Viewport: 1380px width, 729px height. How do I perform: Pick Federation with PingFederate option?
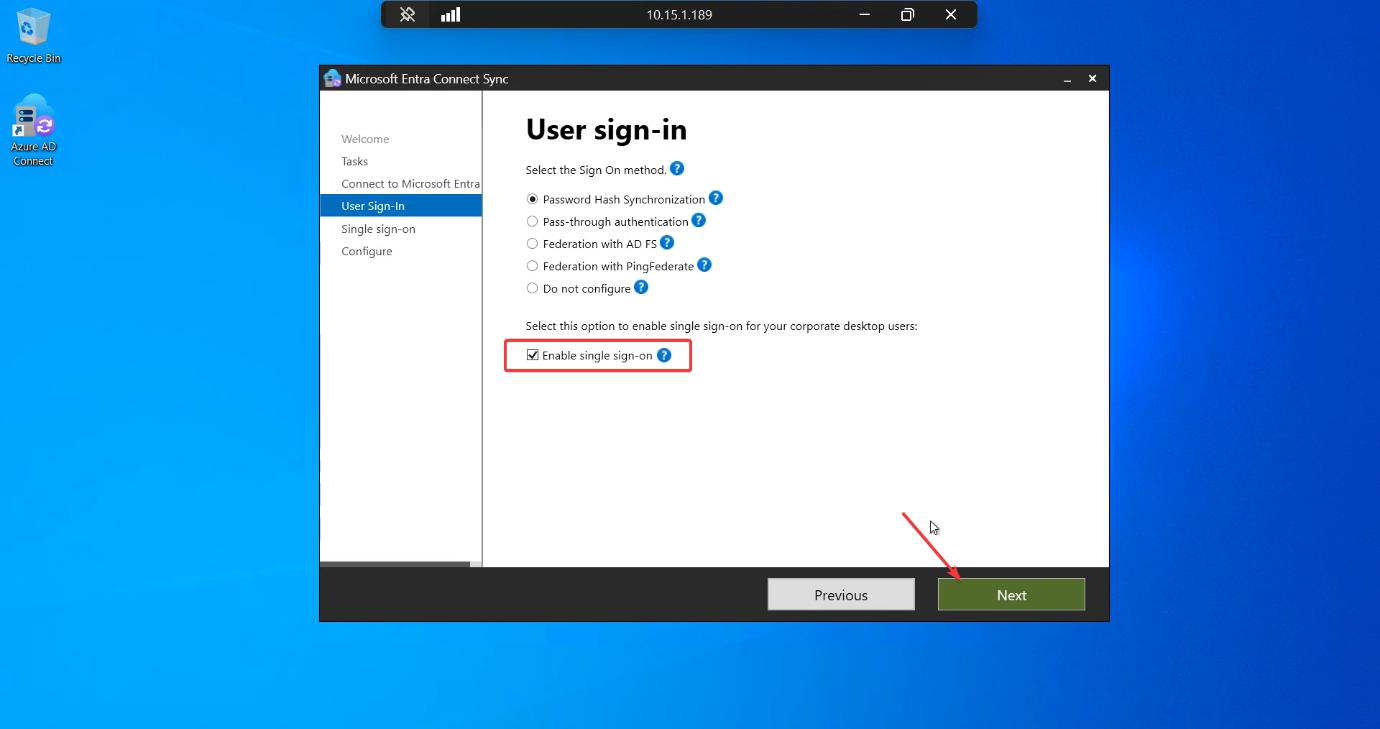[532, 266]
